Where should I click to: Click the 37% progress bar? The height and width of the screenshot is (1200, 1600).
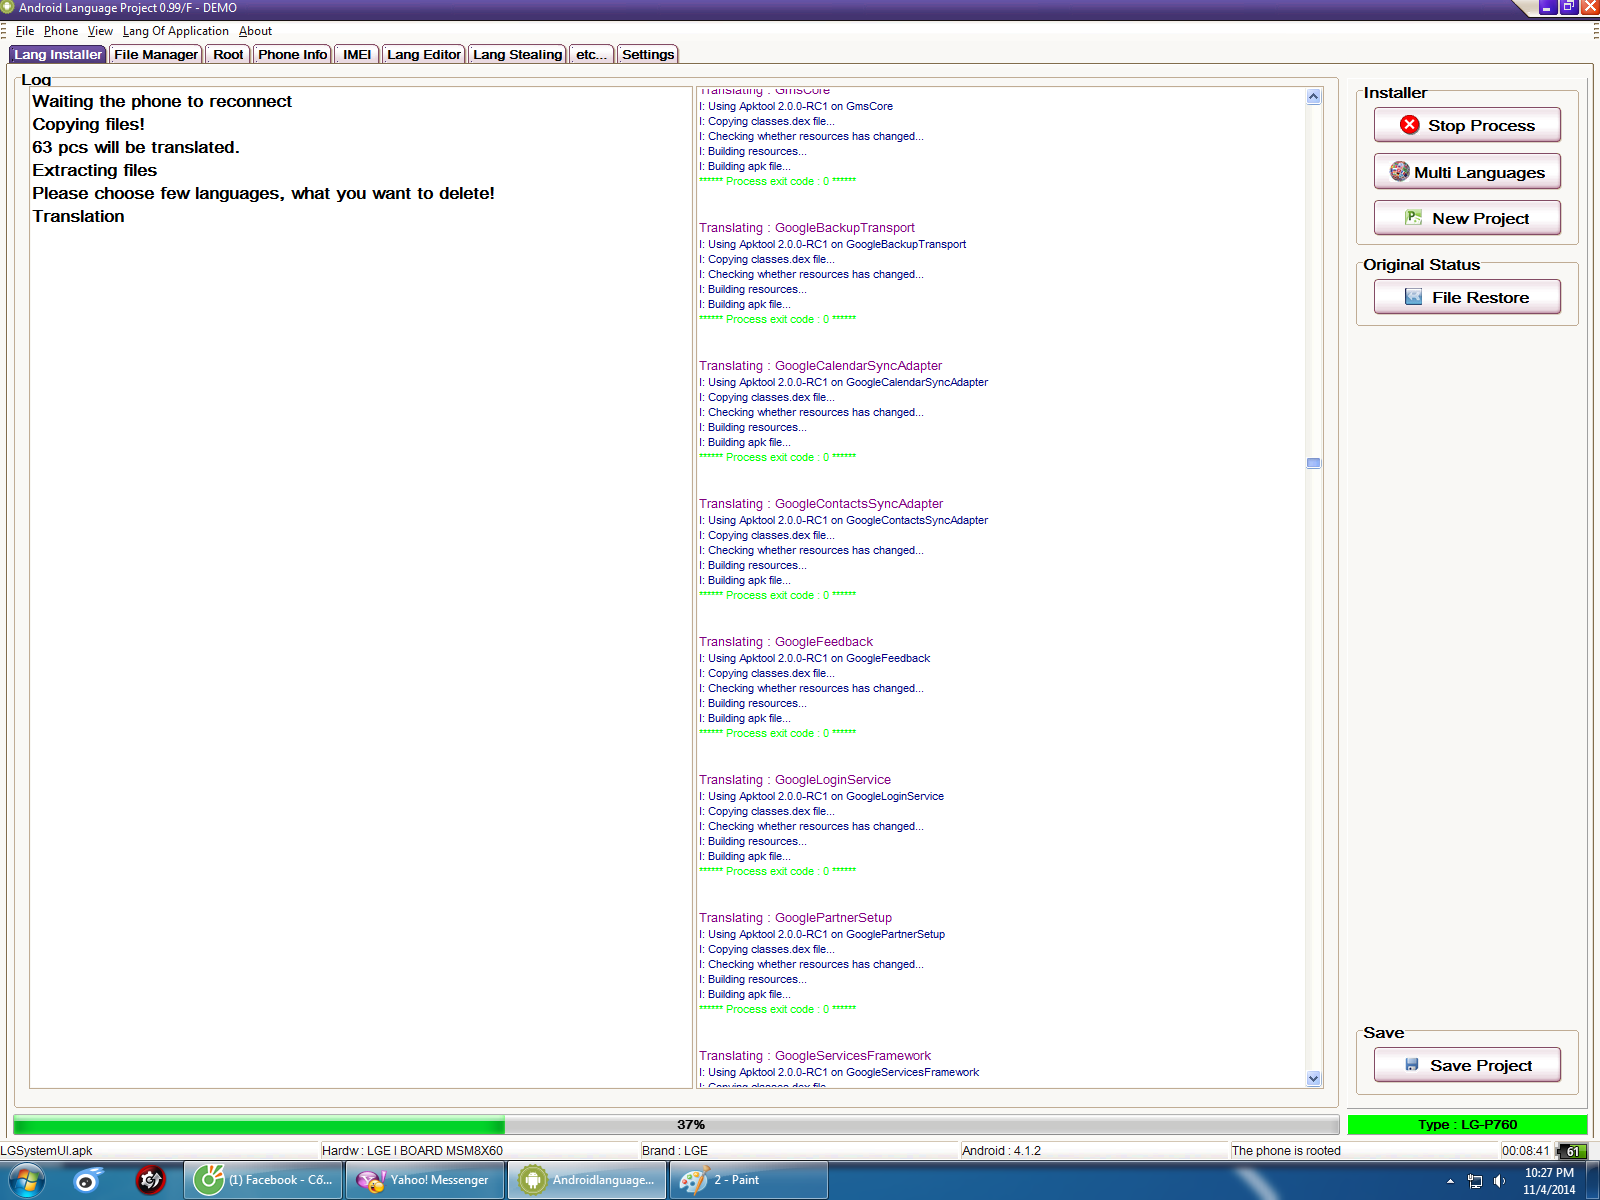coord(676,1124)
